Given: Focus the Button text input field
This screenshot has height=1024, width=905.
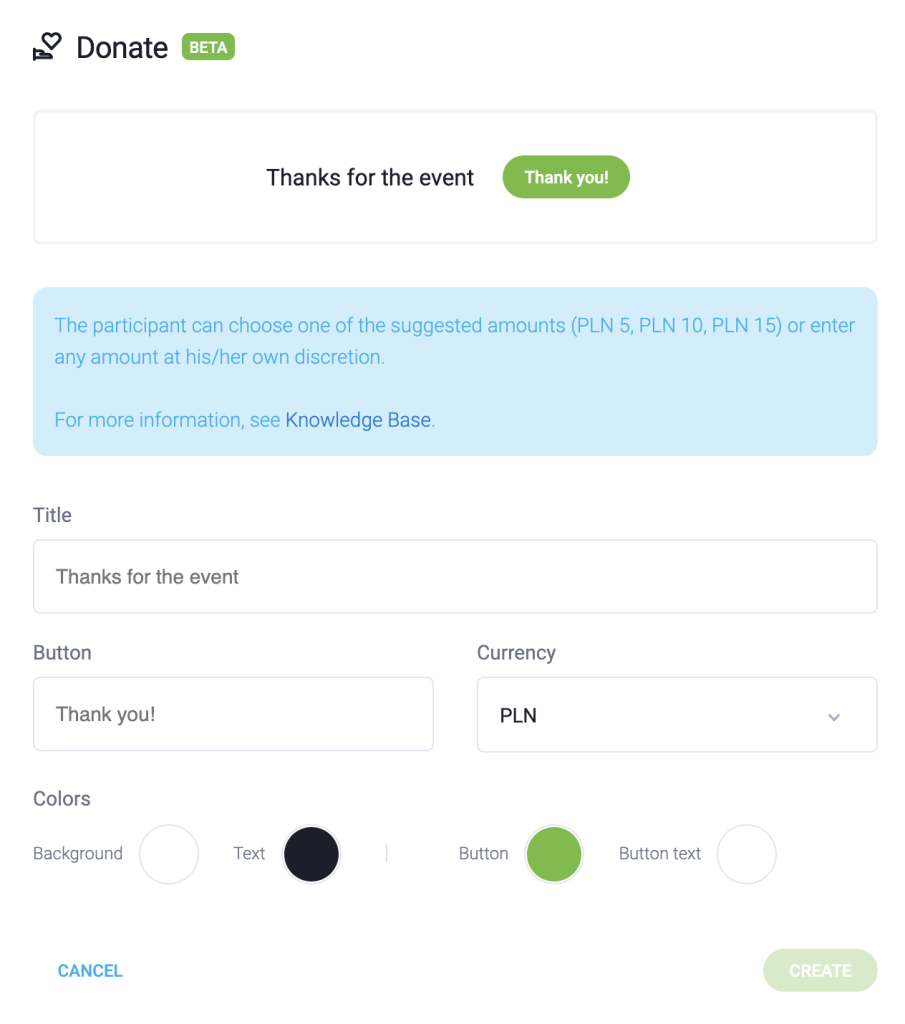Looking at the screenshot, I should click(x=233, y=714).
